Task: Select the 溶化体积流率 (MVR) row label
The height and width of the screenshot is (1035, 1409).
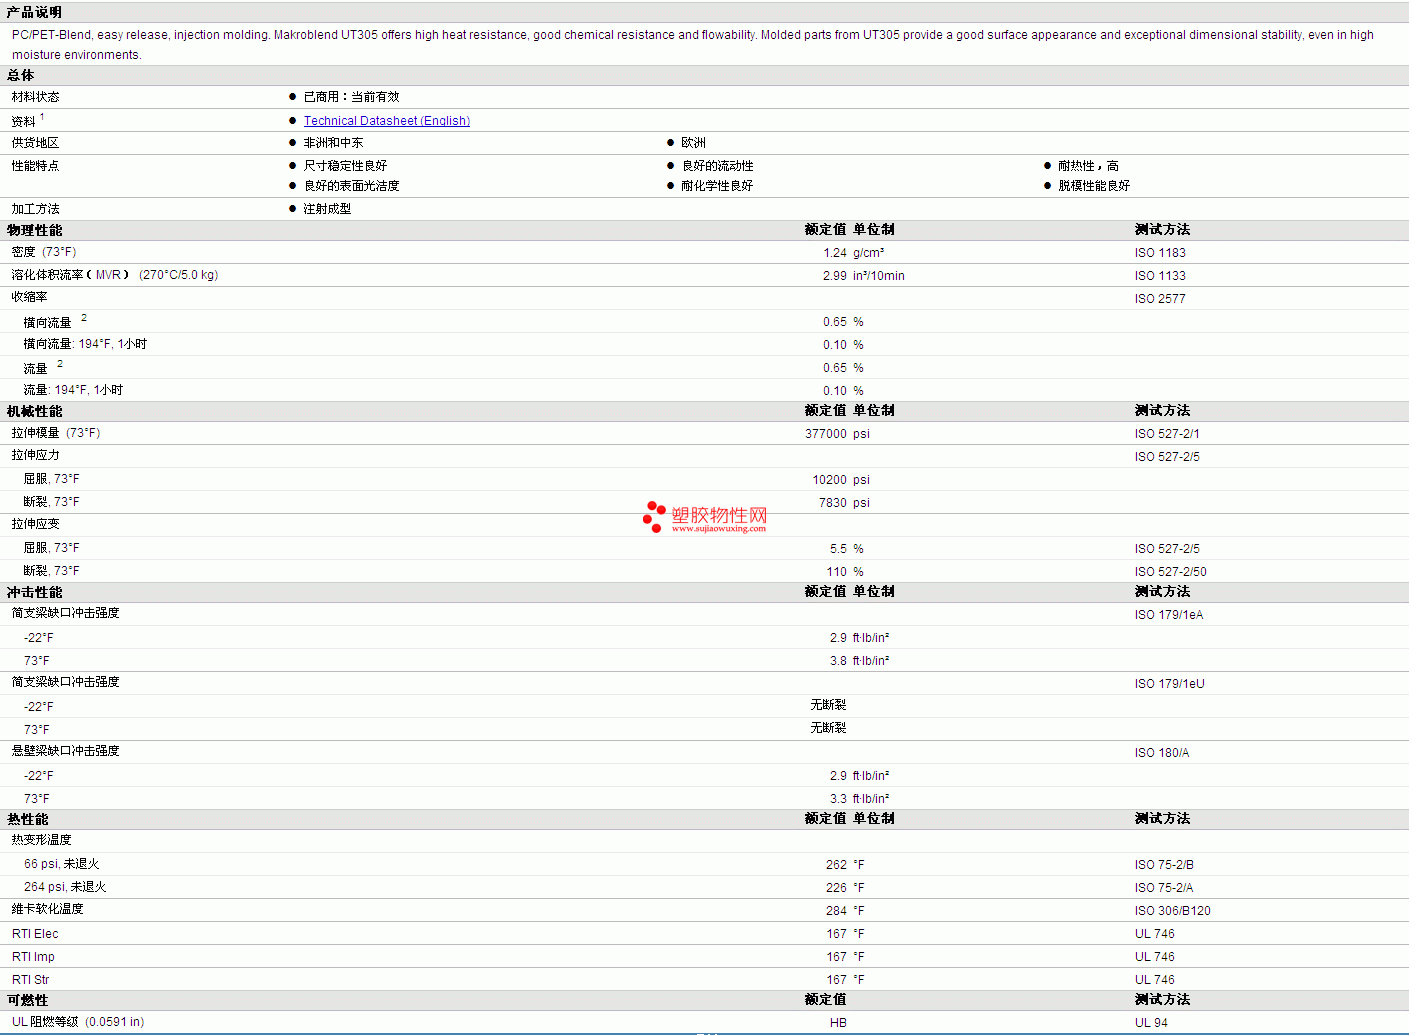Action: 115,275
